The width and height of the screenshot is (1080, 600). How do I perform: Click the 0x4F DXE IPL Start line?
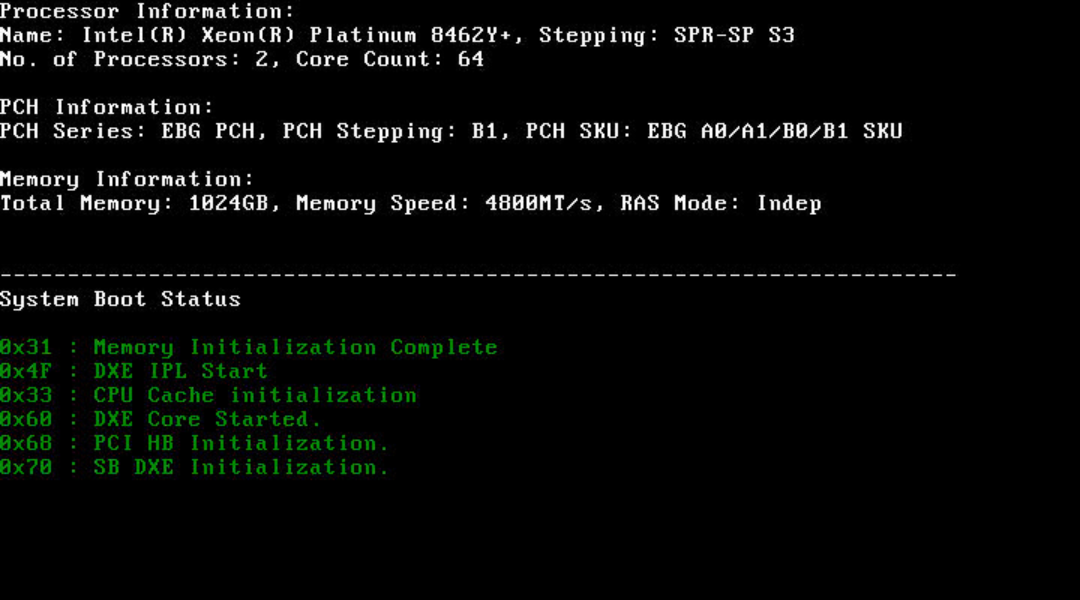point(134,371)
